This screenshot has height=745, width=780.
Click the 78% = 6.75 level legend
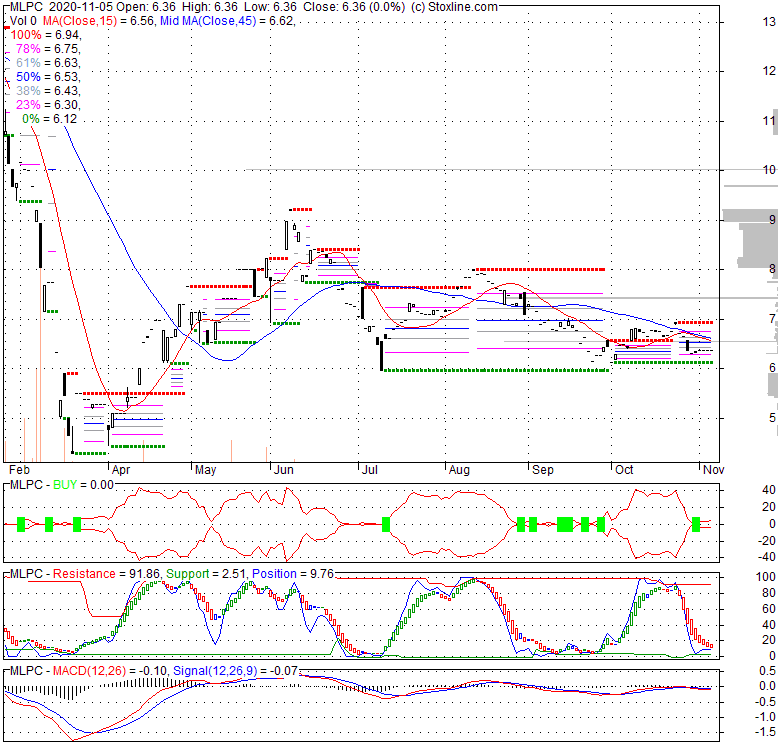point(48,49)
